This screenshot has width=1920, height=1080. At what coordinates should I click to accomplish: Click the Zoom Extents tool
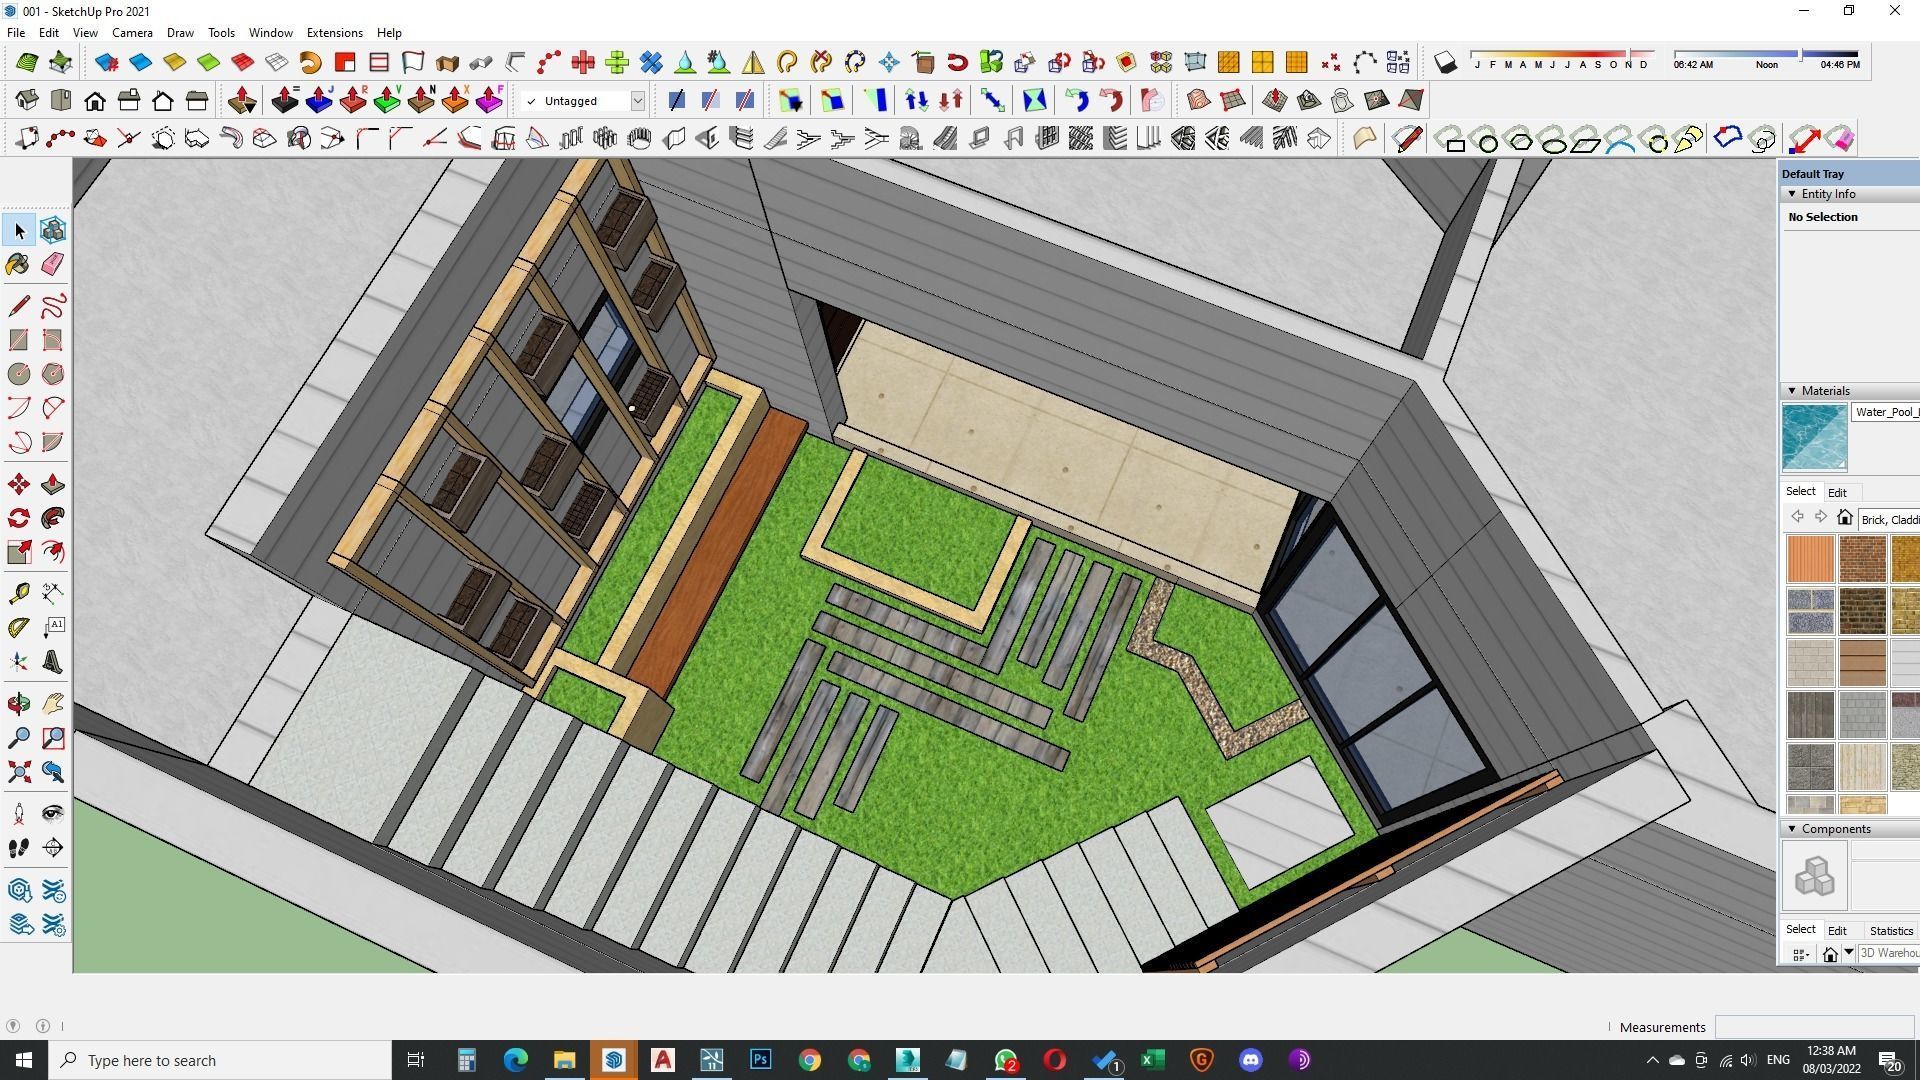pos(18,772)
